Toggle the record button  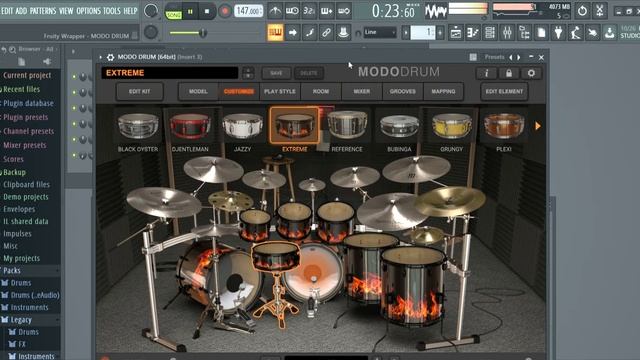point(224,11)
